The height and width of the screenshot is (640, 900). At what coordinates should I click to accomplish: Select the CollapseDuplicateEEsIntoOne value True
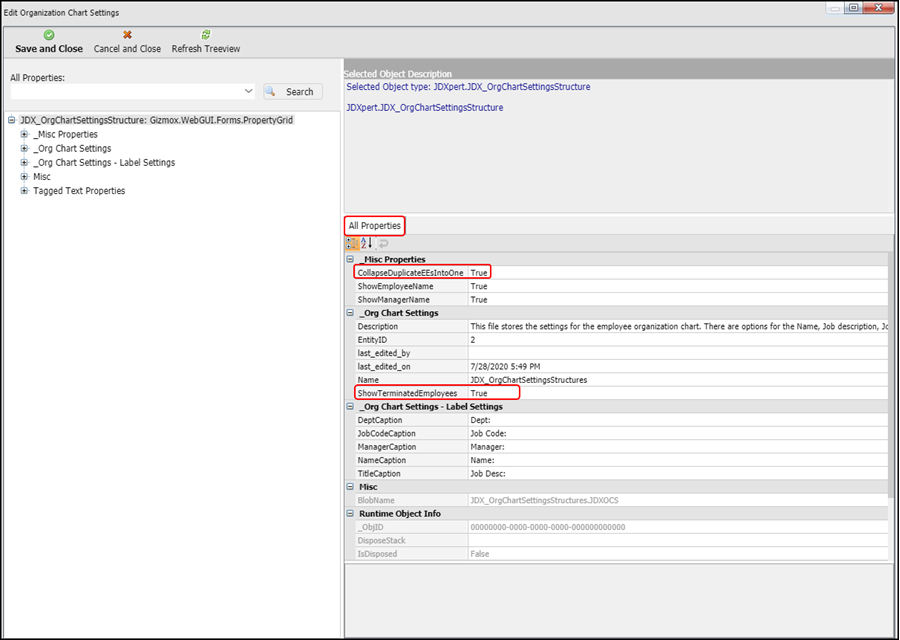pyautogui.click(x=479, y=272)
